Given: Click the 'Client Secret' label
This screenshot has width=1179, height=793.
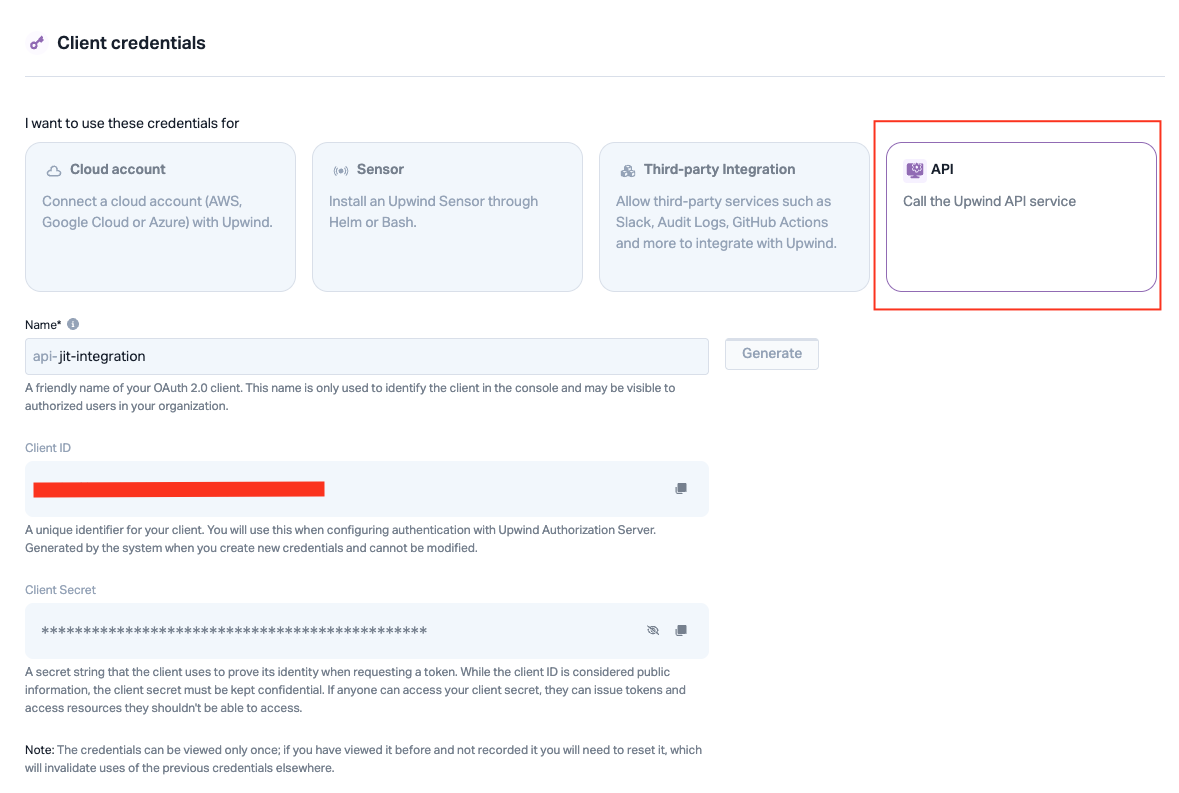Looking at the screenshot, I should 60,590.
